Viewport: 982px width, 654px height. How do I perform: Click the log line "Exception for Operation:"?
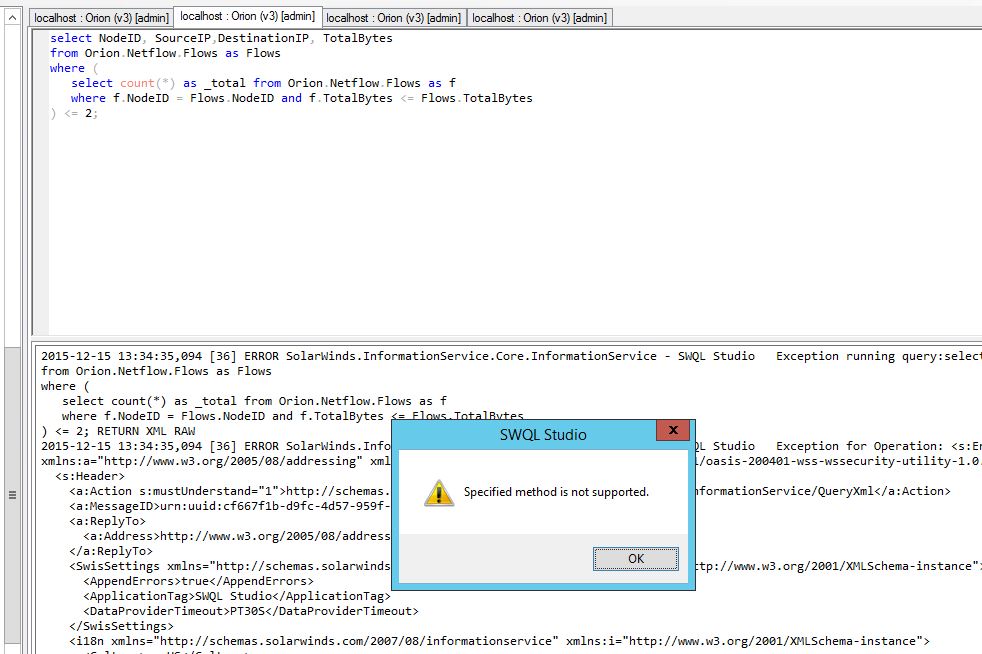point(859,446)
